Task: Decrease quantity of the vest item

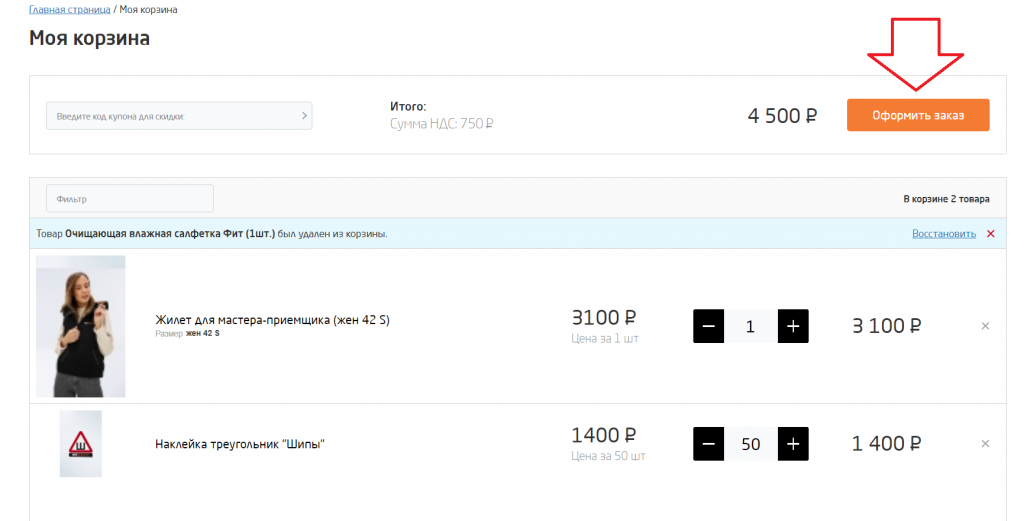Action: tap(708, 326)
